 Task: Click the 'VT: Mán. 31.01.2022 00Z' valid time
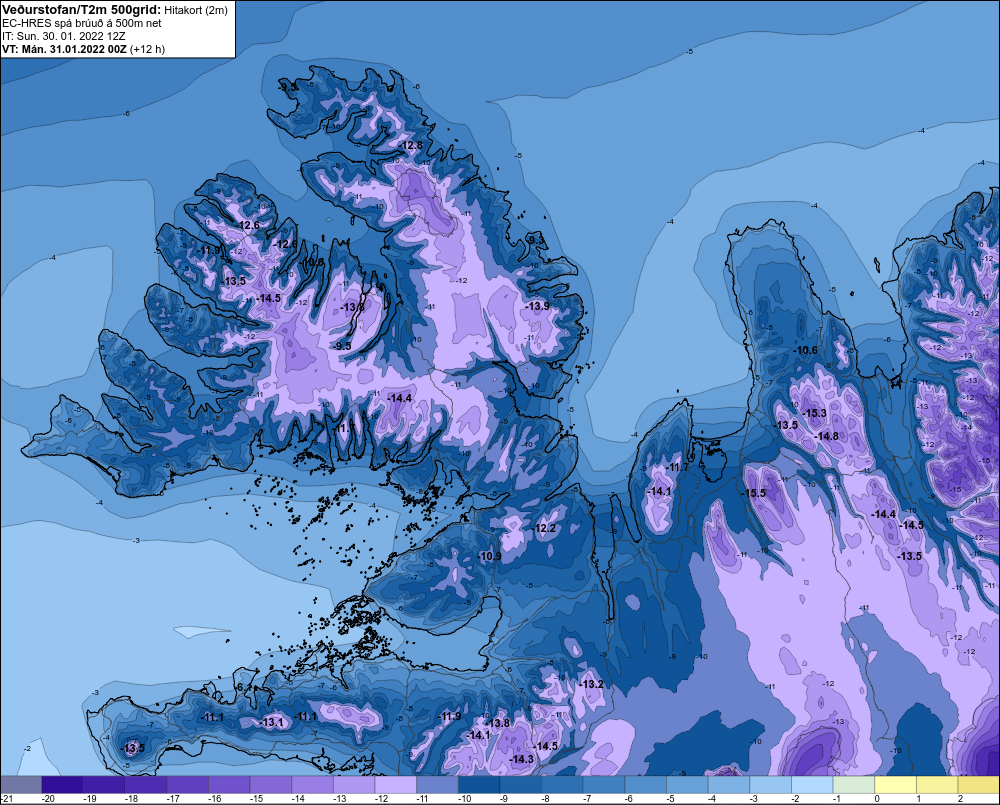(64, 49)
